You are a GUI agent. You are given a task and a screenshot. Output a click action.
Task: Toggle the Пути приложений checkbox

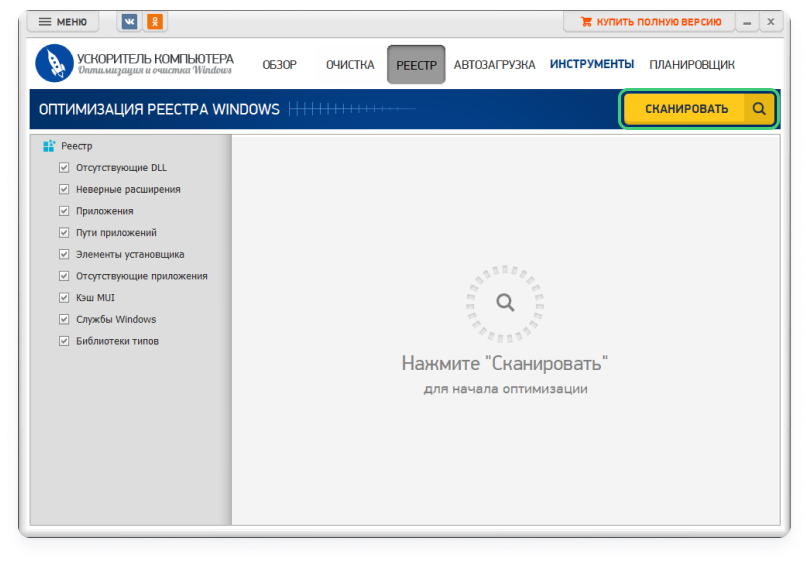[x=64, y=233]
